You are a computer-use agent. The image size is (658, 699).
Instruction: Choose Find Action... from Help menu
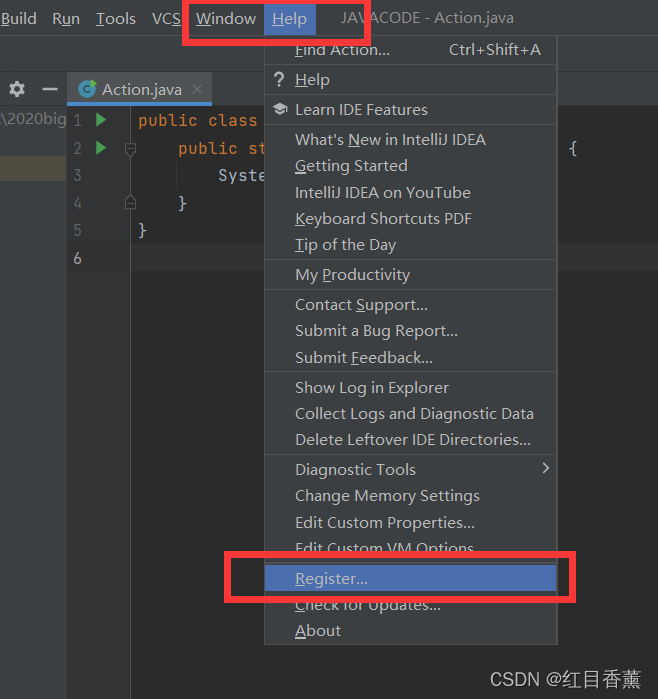(x=411, y=50)
